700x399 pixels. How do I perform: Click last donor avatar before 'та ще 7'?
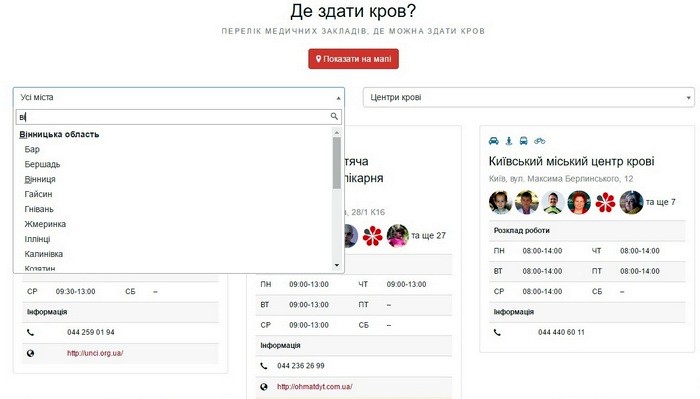coord(631,202)
